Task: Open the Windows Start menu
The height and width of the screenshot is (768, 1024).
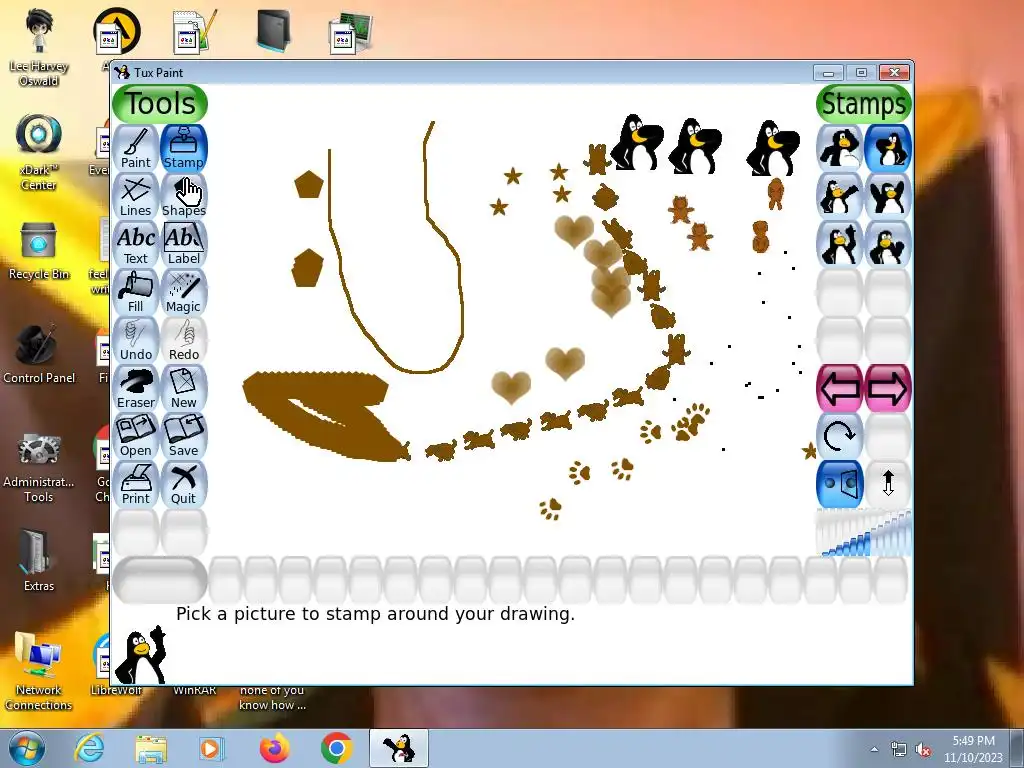Action: pos(26,748)
